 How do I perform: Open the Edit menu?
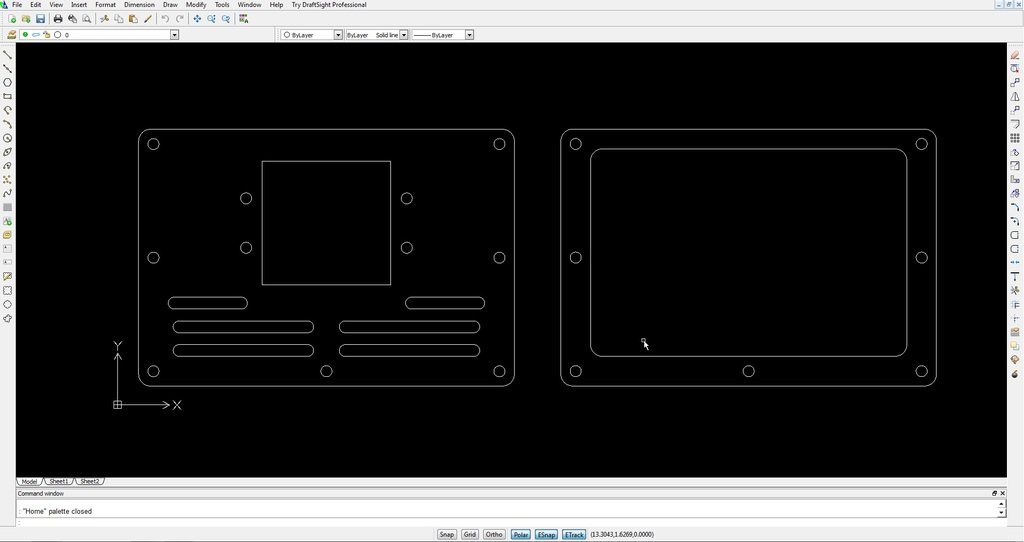tap(36, 5)
